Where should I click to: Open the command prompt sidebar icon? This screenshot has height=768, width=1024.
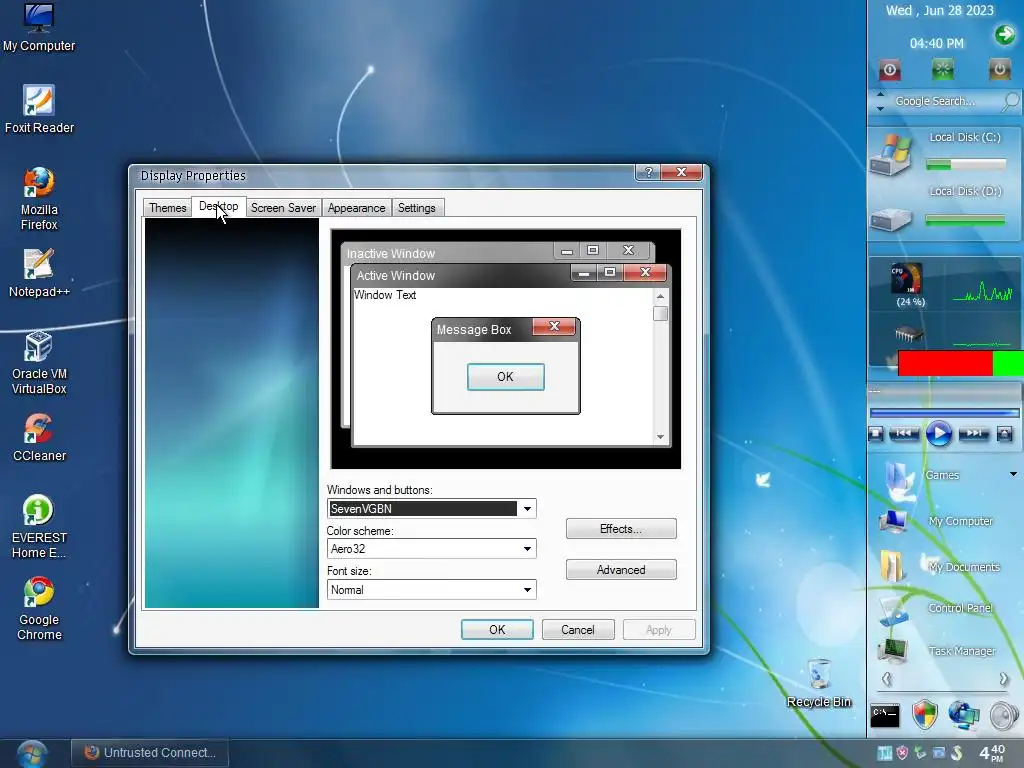click(885, 716)
